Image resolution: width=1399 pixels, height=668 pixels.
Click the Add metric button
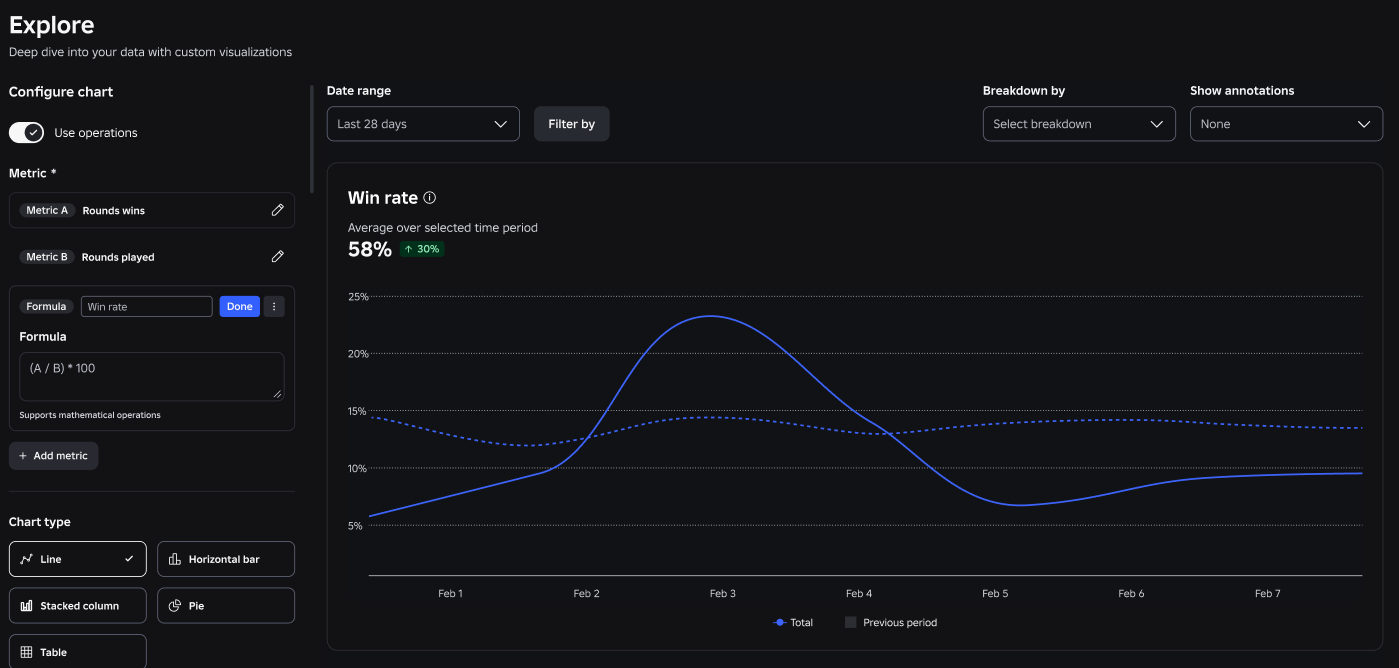pyautogui.click(x=54, y=456)
